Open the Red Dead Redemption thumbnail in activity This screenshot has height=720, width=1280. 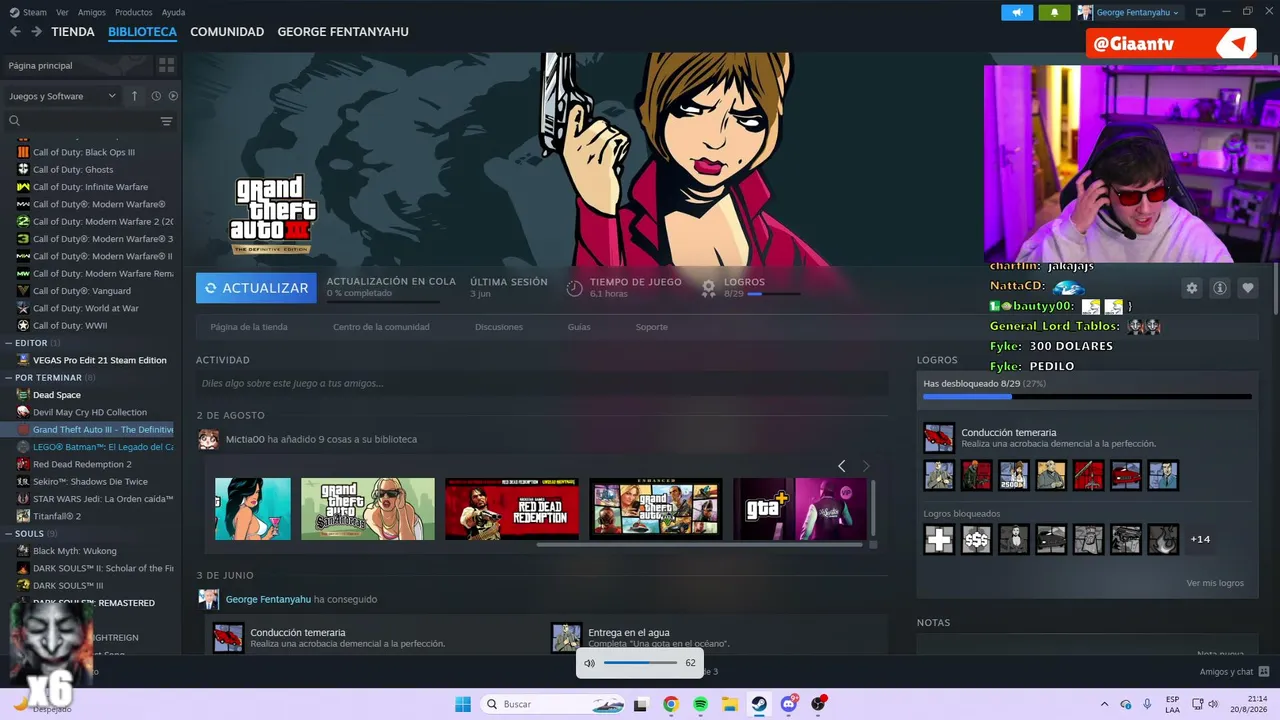point(512,509)
